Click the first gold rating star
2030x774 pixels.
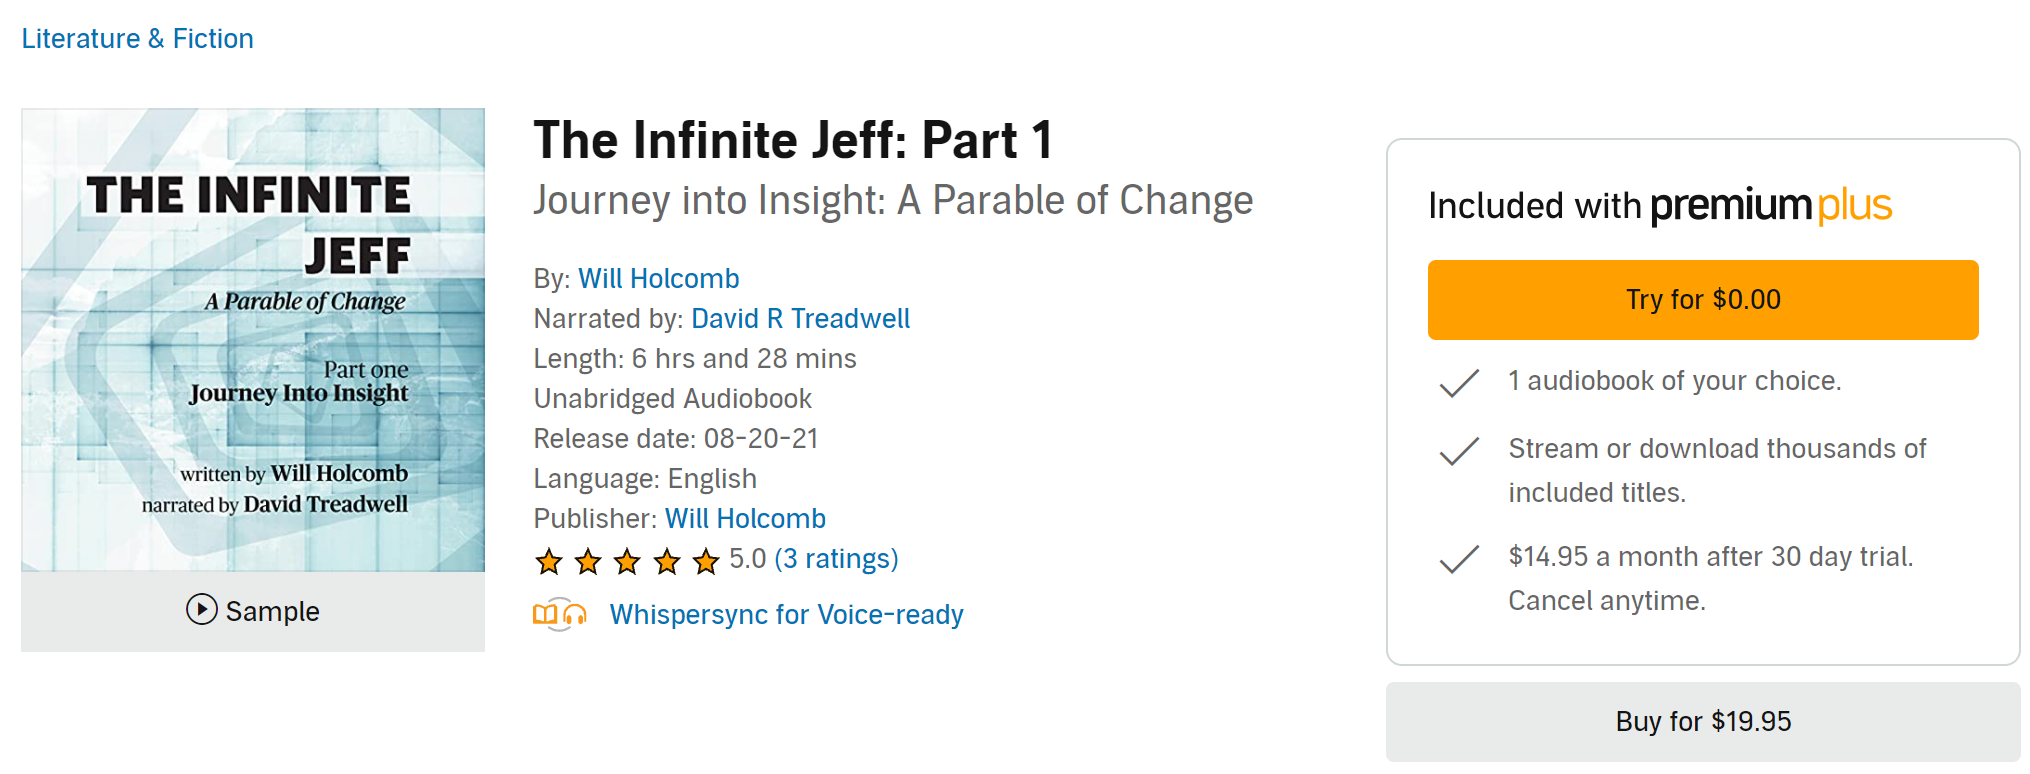(x=548, y=562)
